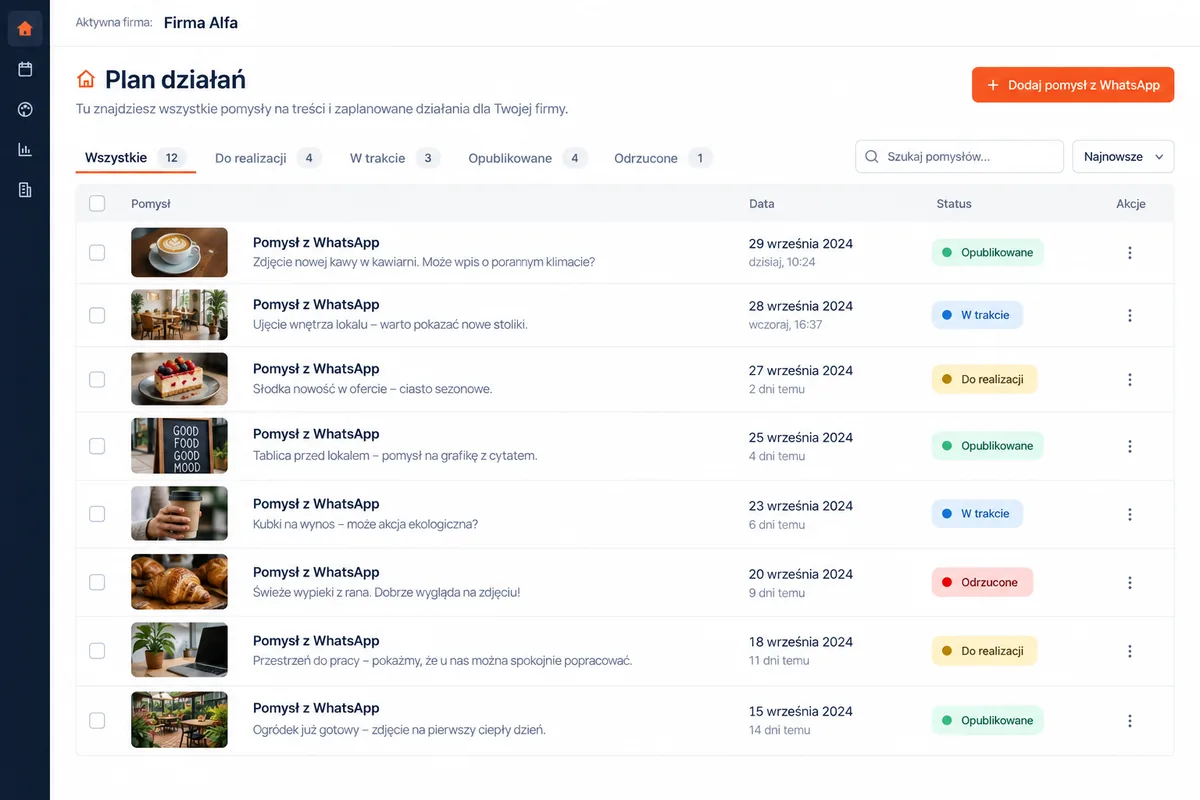Click Opublikowane status on 25 września row
The width and height of the screenshot is (1200, 800).
987,446
